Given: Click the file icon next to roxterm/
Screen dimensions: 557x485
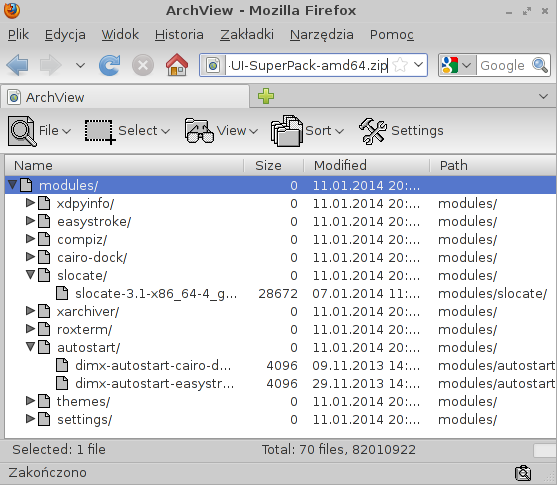Looking at the screenshot, I should 44,329.
